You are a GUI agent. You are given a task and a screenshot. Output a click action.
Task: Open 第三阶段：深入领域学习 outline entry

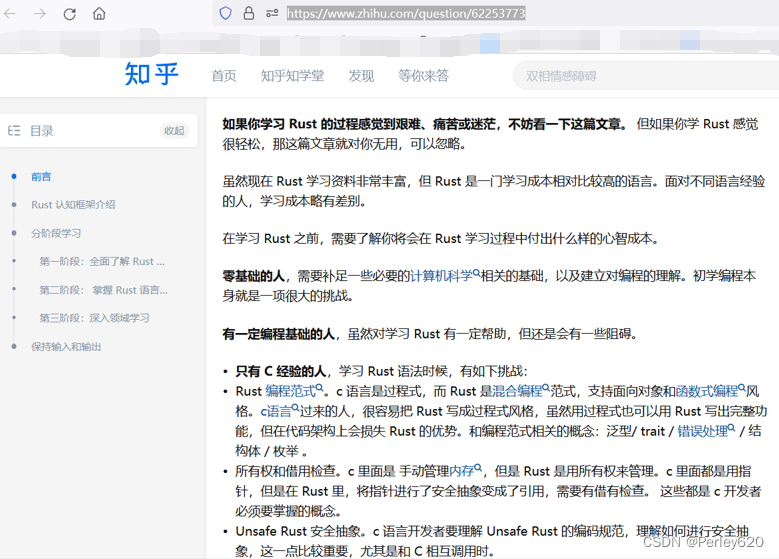click(94, 318)
